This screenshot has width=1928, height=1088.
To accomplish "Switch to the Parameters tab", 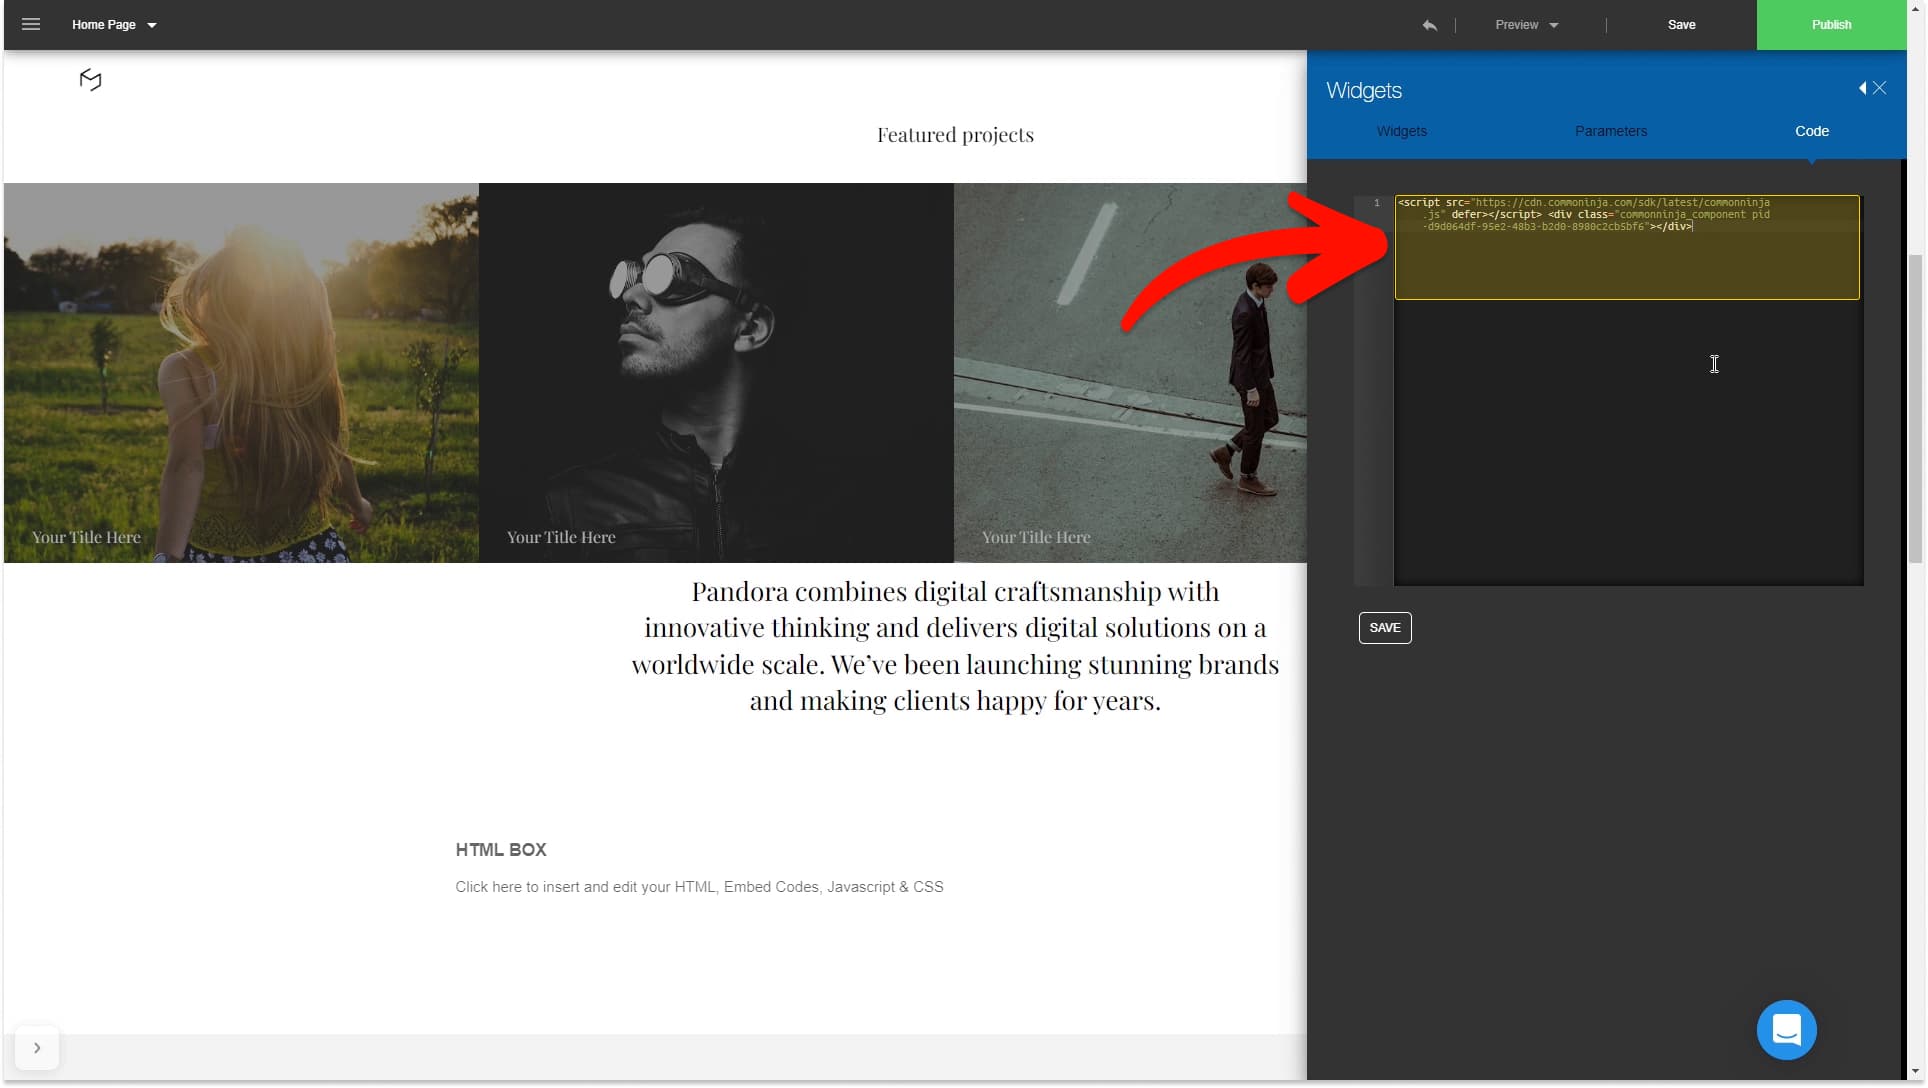I will [1610, 131].
